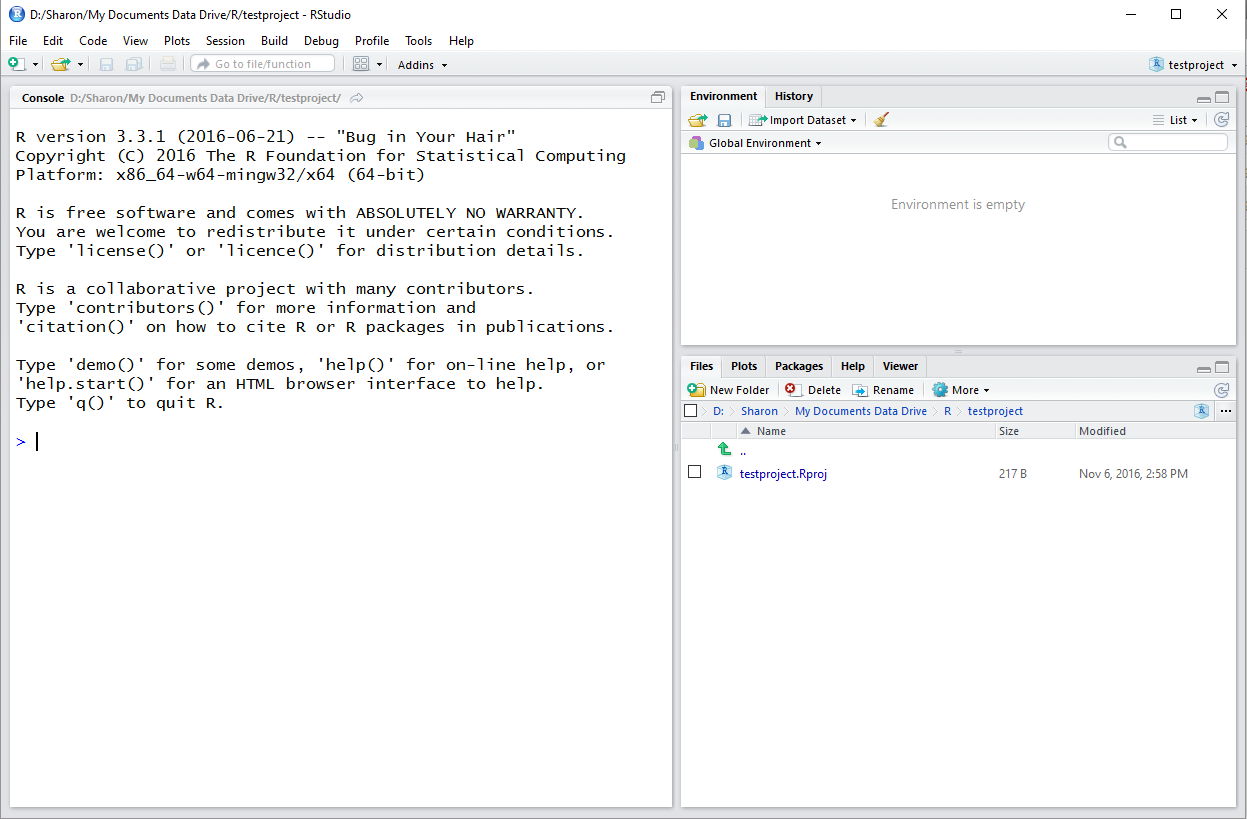Open the panes layout dropdown arrow

(379, 65)
